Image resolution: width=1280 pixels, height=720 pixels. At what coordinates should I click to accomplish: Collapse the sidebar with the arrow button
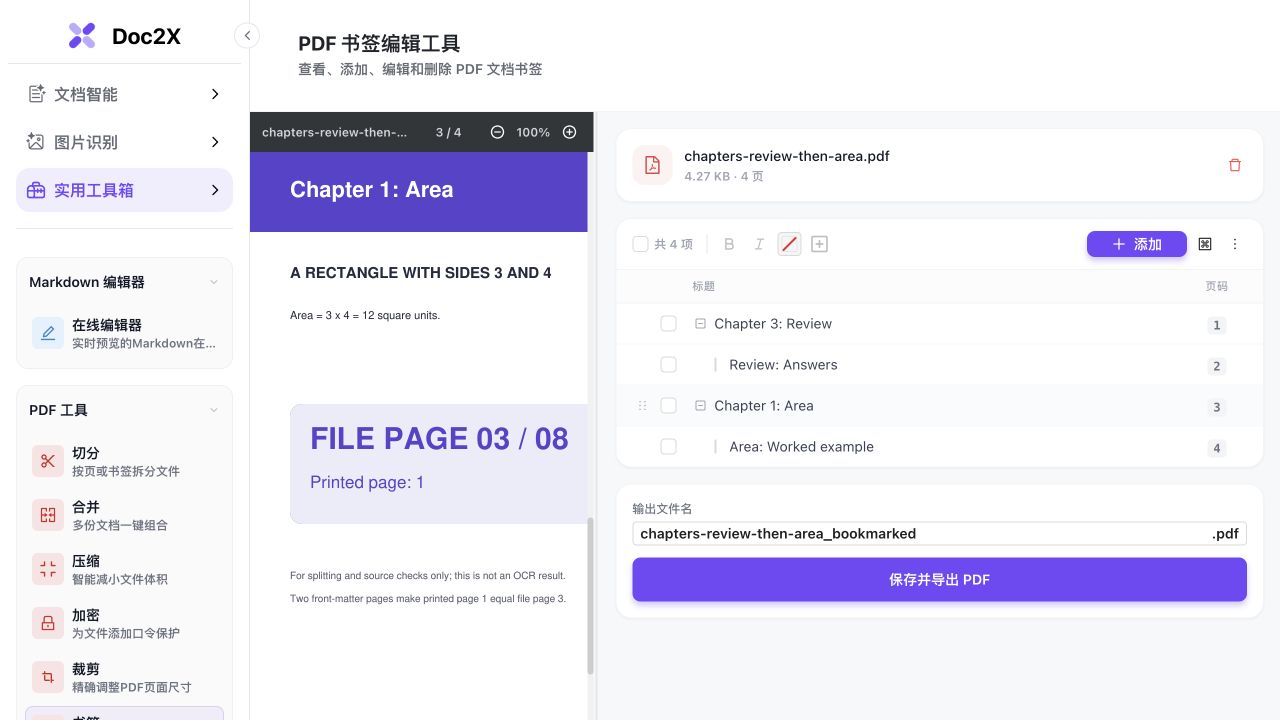coord(247,36)
